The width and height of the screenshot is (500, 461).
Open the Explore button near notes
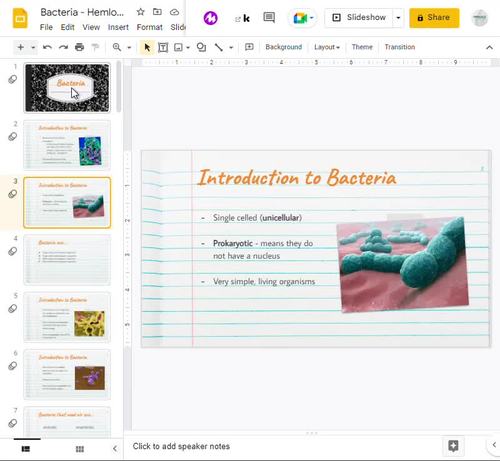pyautogui.click(x=453, y=446)
